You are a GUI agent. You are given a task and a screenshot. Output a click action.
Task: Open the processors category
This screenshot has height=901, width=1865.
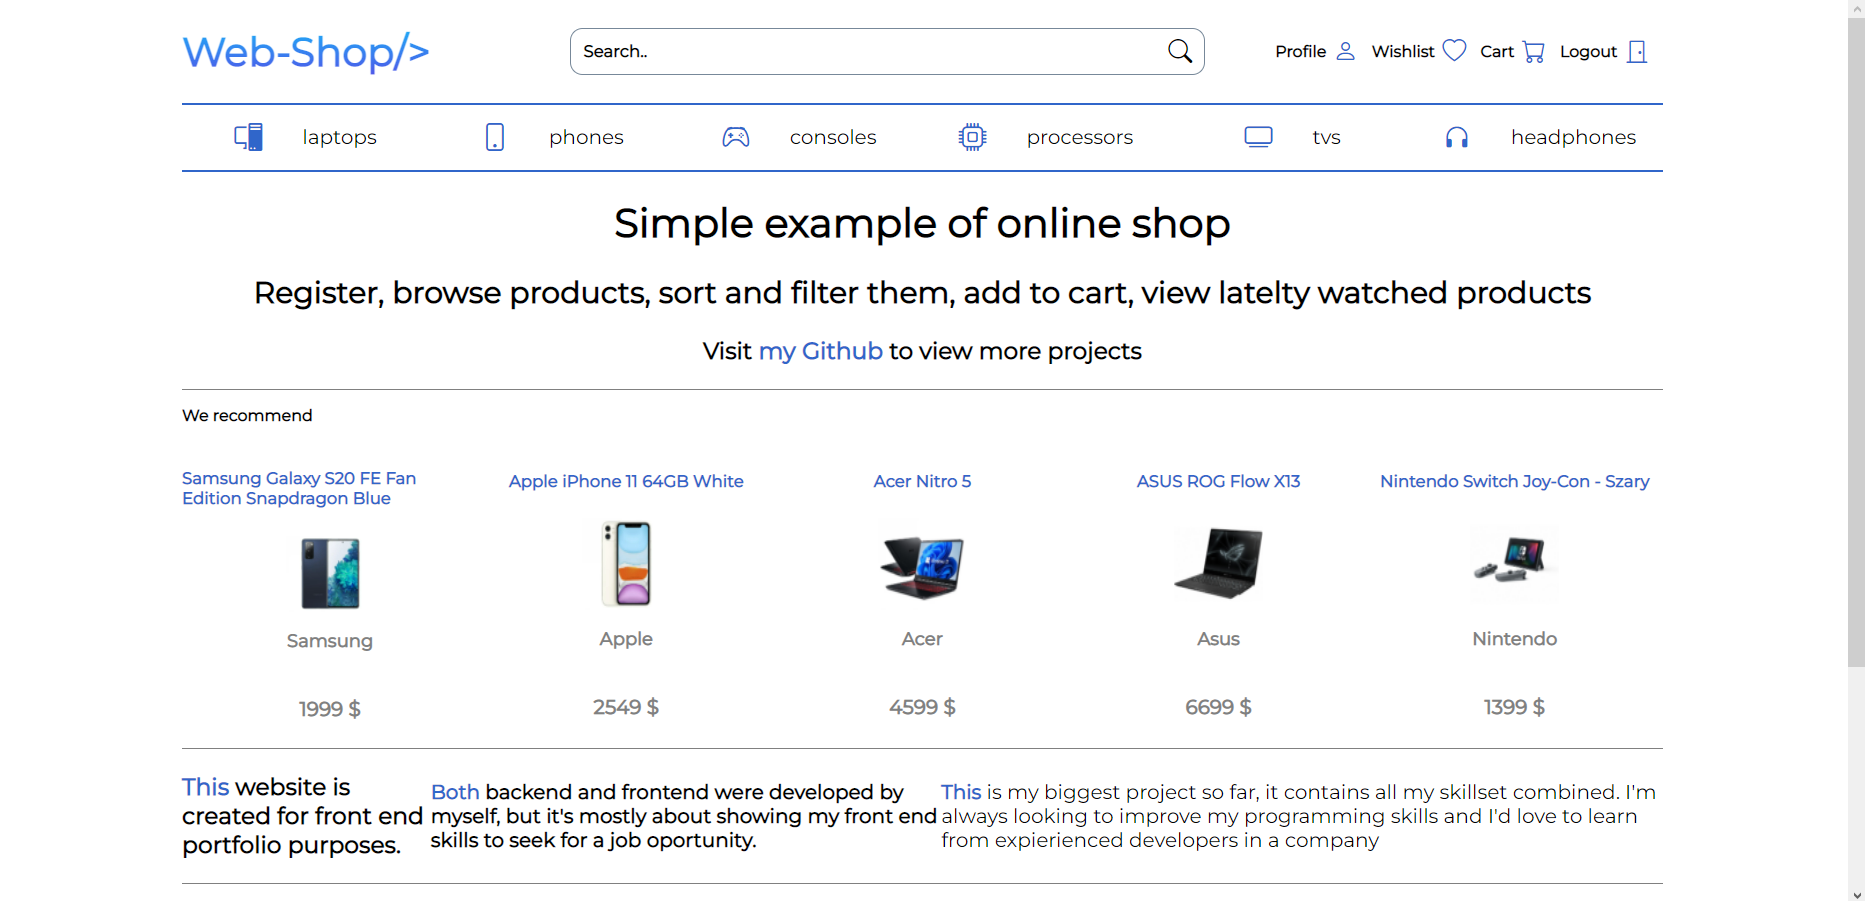[x=1080, y=137]
